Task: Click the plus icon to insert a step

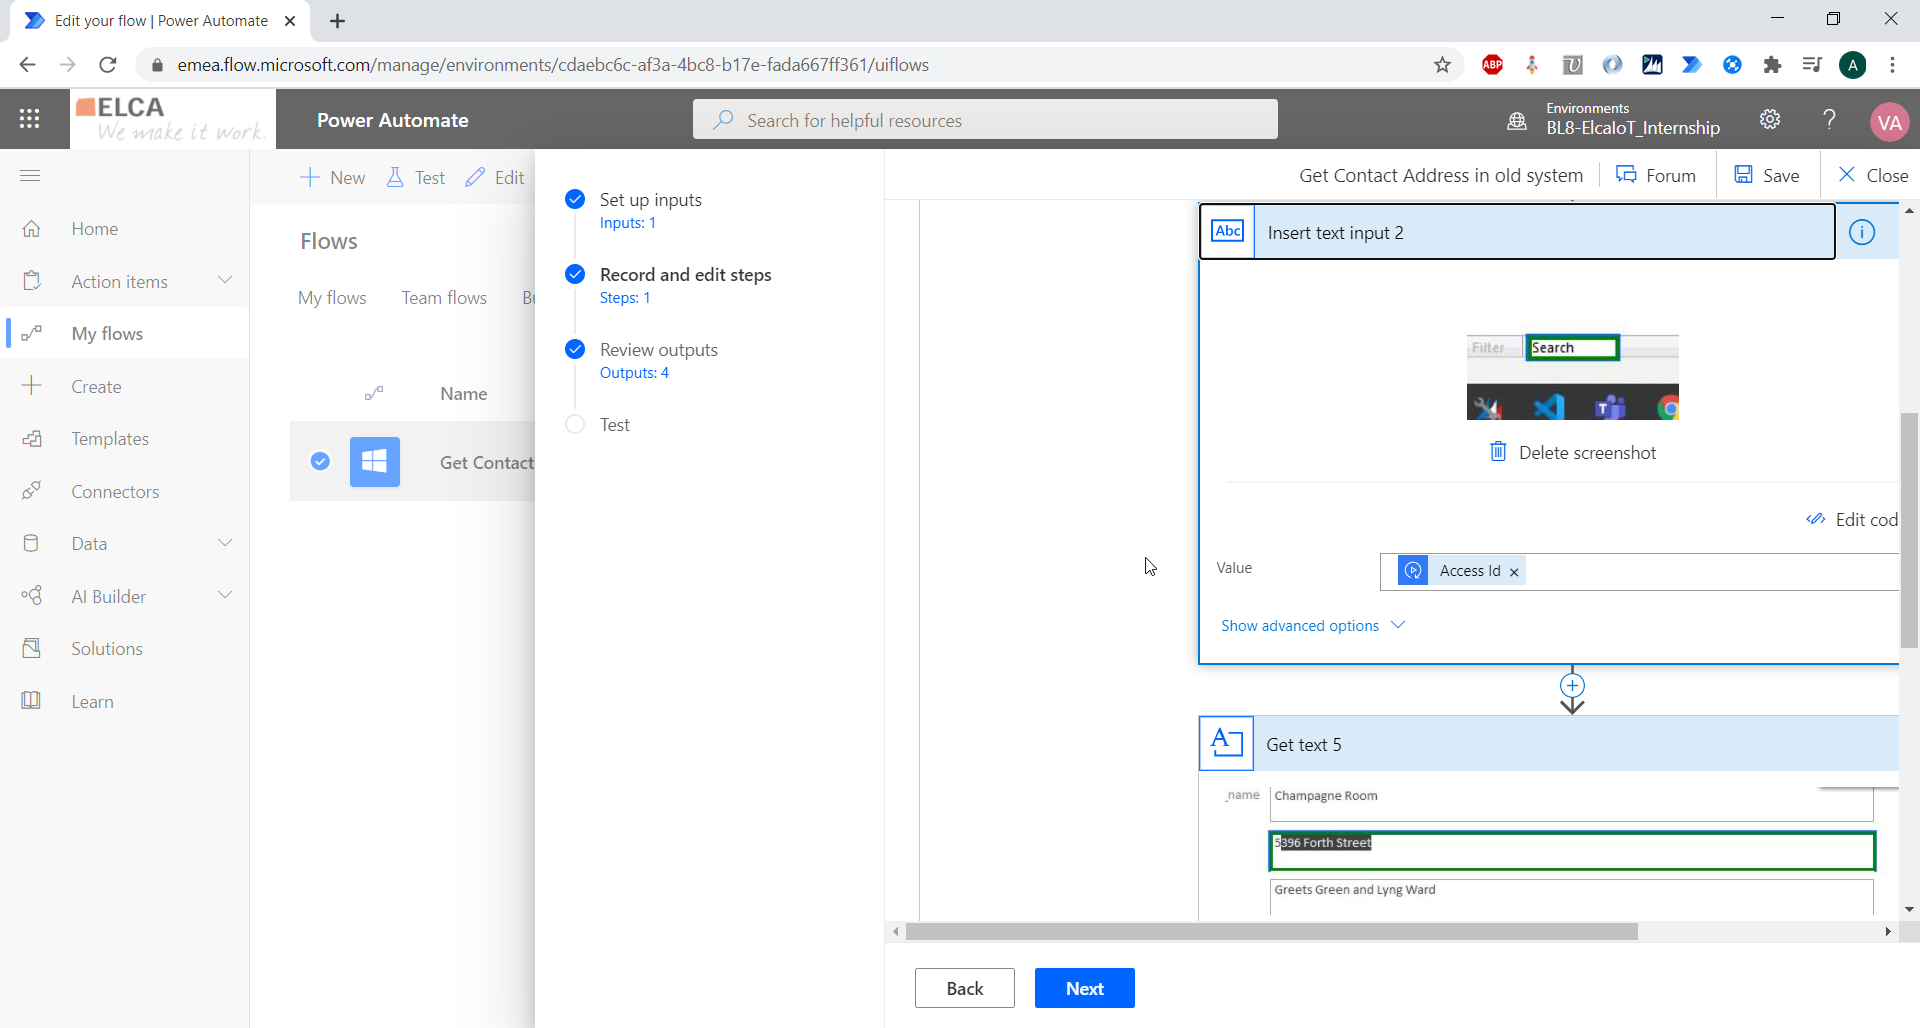Action: 1572,686
